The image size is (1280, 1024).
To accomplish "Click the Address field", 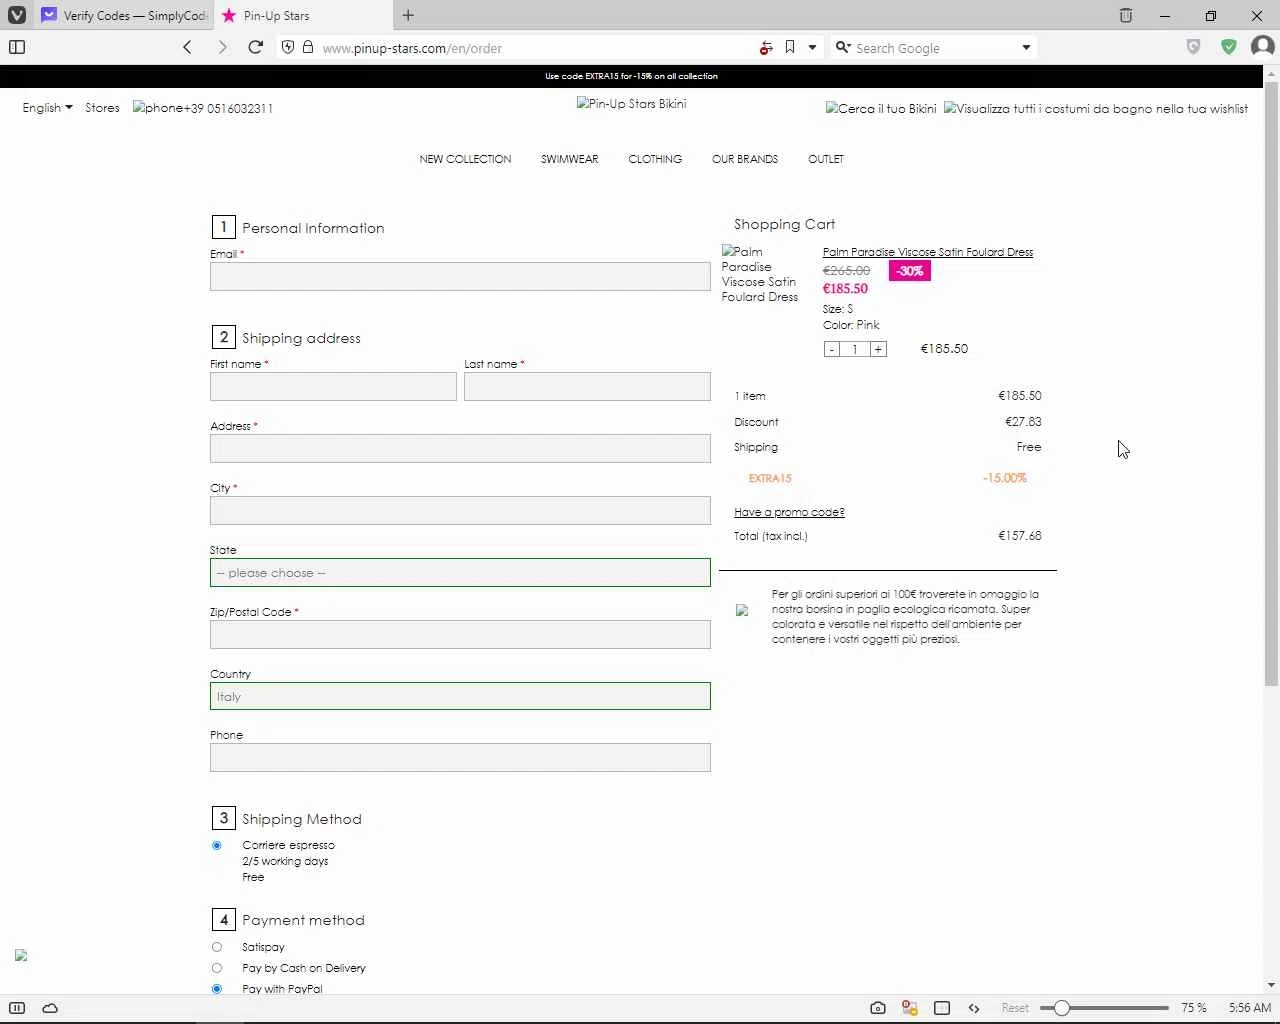I will [460, 448].
